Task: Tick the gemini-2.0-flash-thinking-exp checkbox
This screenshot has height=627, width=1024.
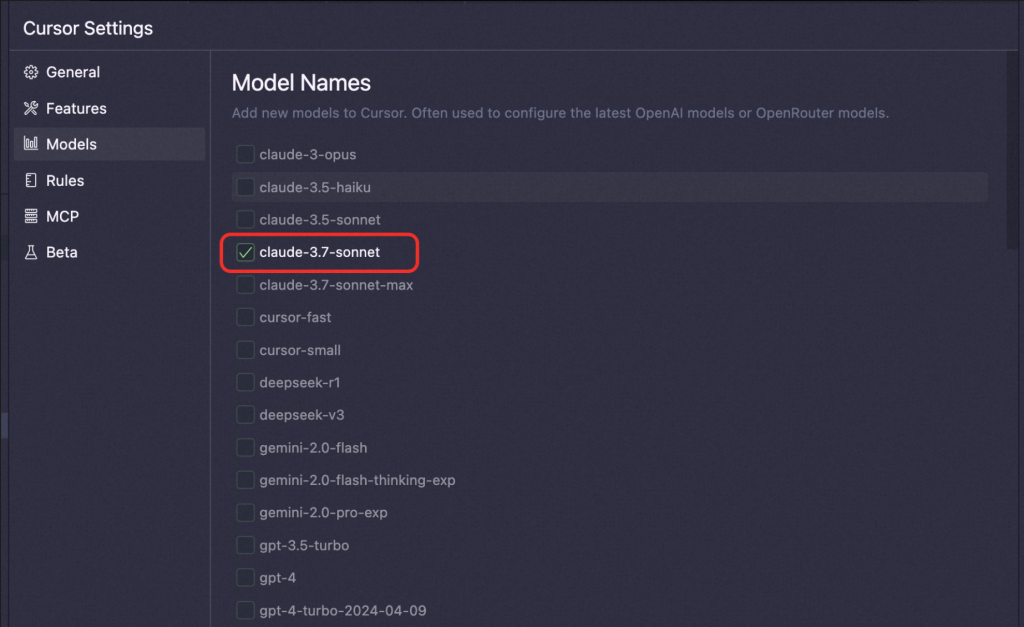Action: (x=245, y=480)
